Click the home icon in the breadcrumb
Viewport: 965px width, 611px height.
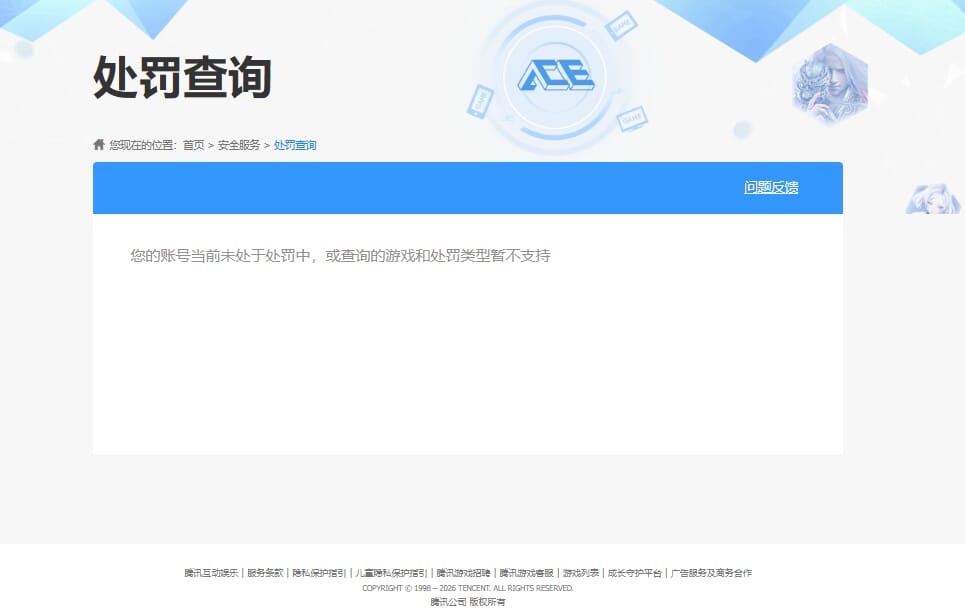[99, 144]
